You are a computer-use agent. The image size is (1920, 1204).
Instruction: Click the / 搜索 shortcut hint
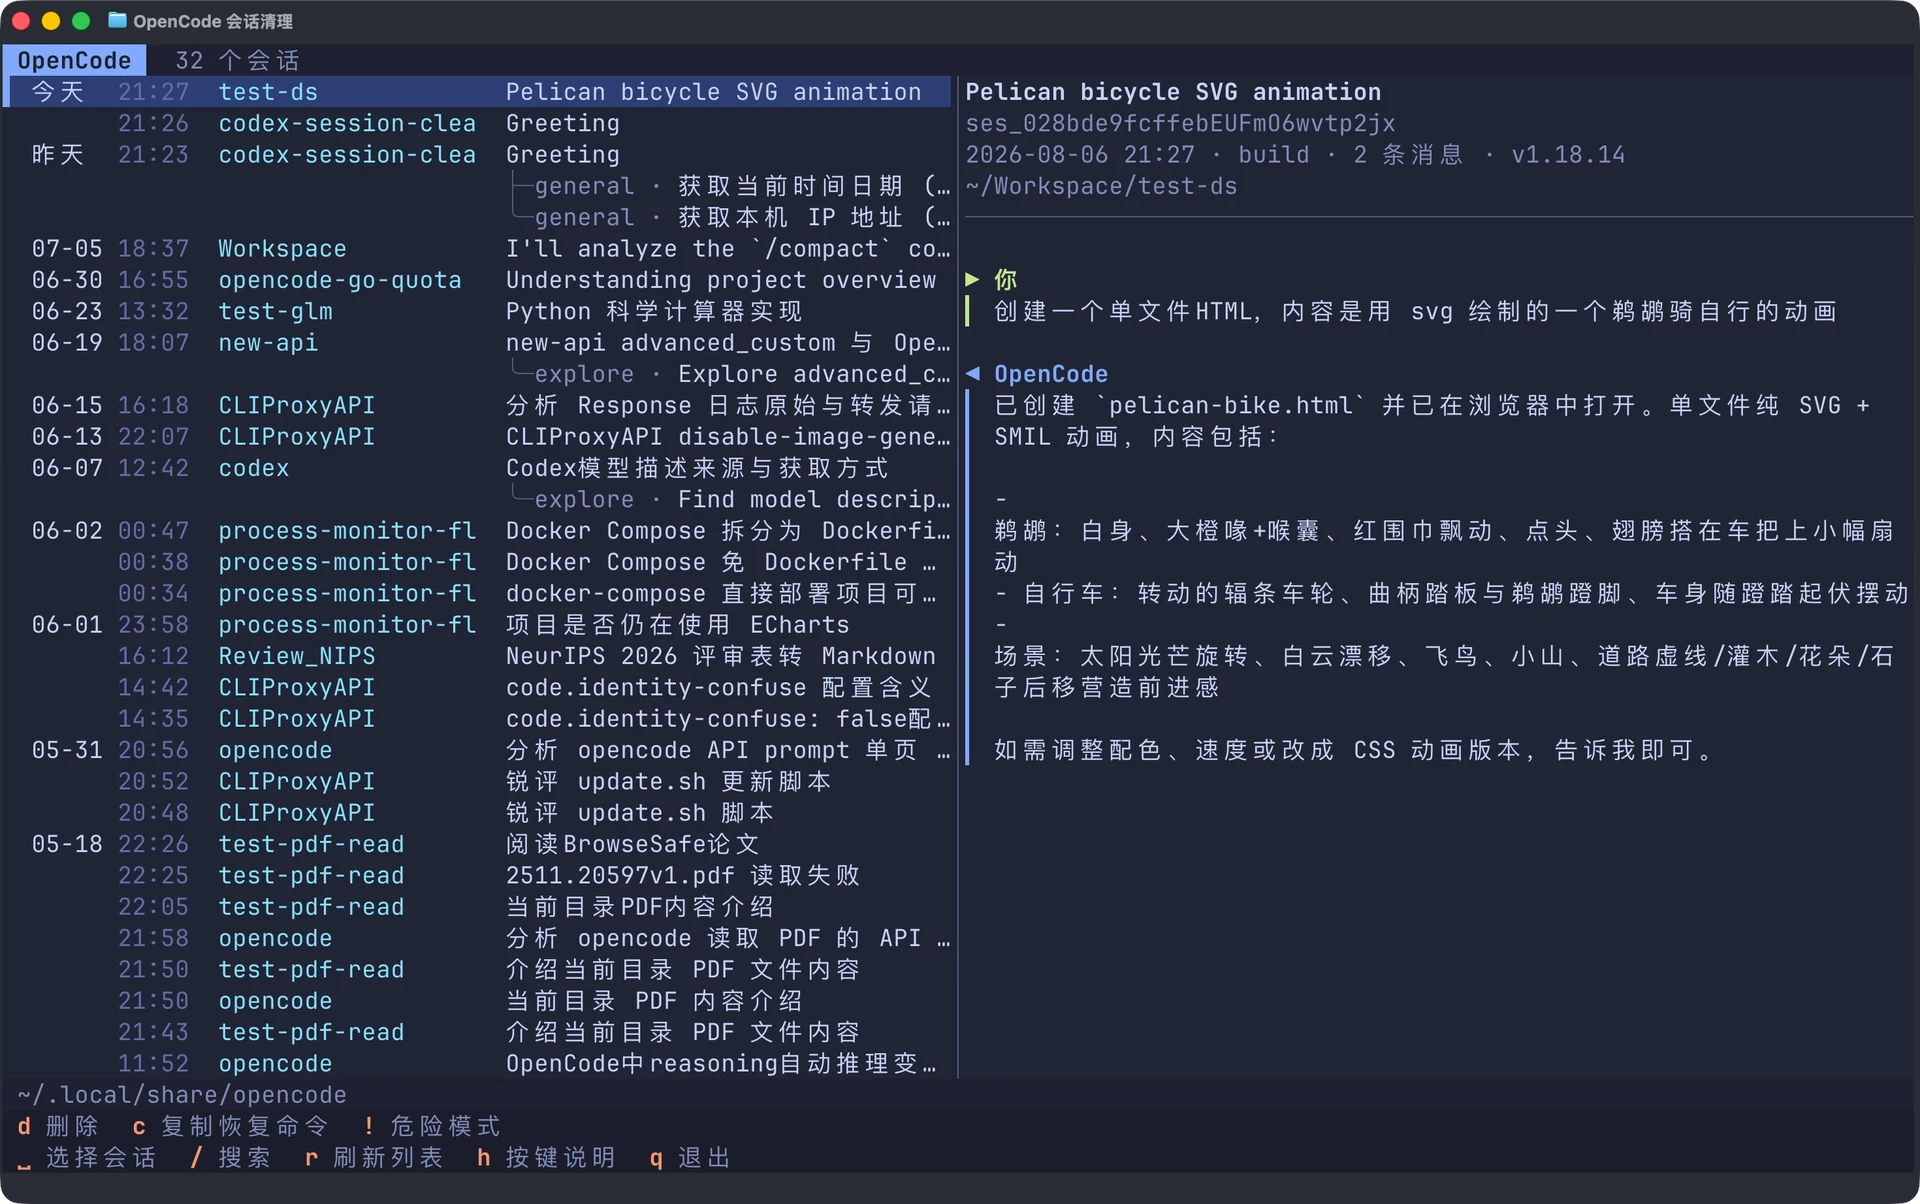tap(230, 1158)
